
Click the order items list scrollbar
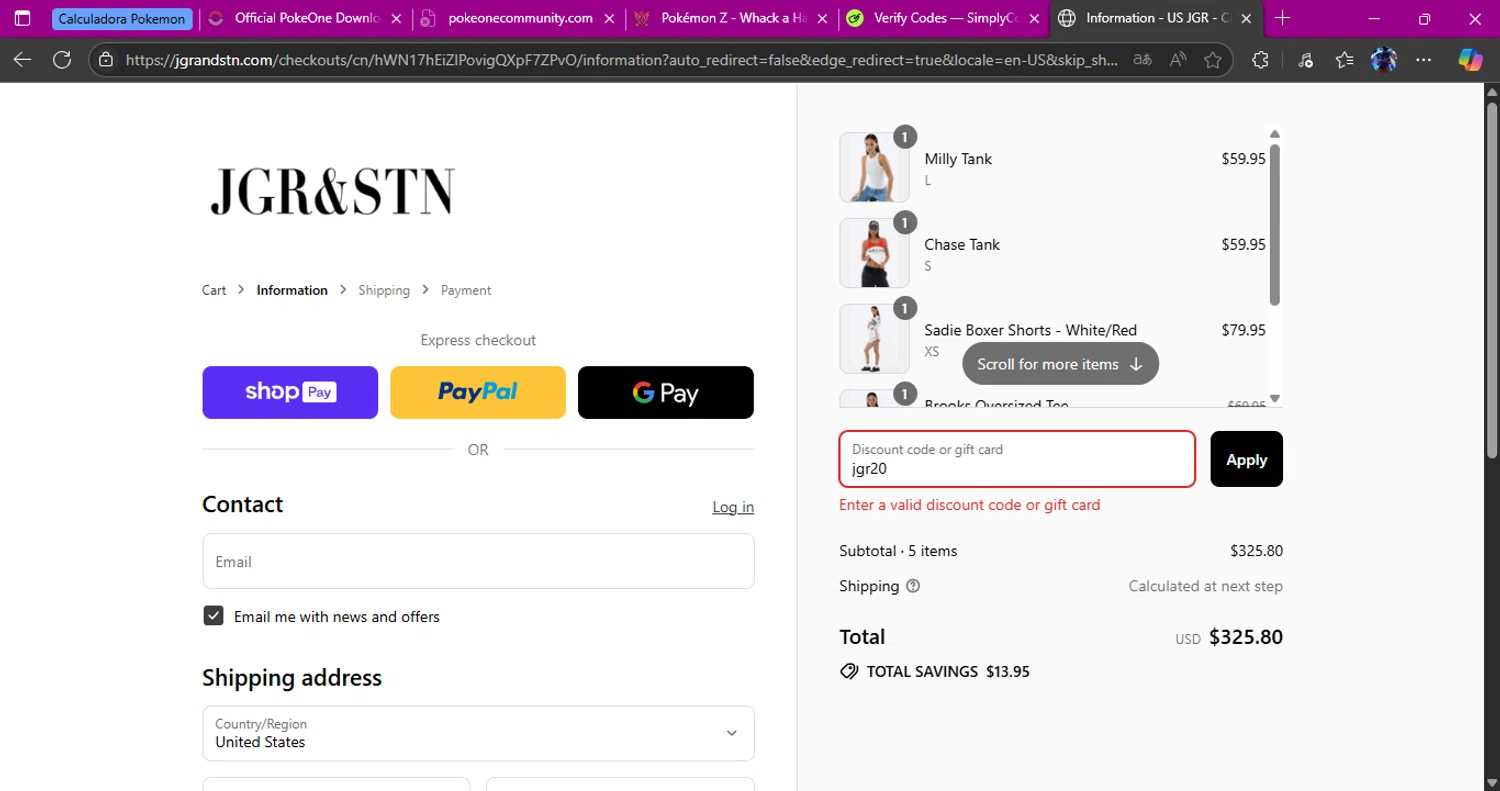pyautogui.click(x=1274, y=225)
